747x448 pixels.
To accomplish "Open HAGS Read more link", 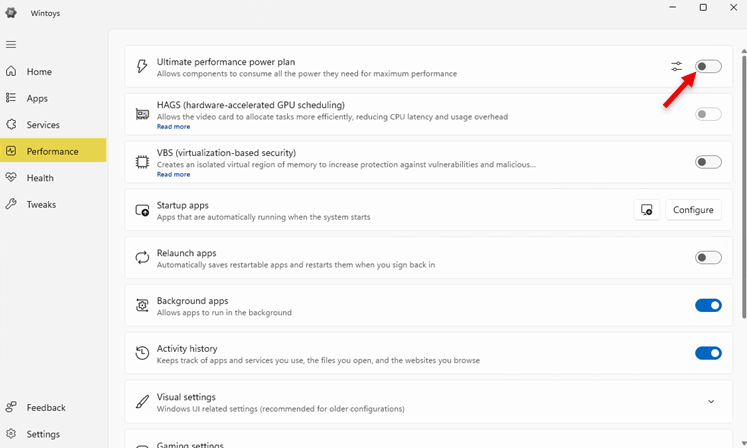I will tap(173, 127).
